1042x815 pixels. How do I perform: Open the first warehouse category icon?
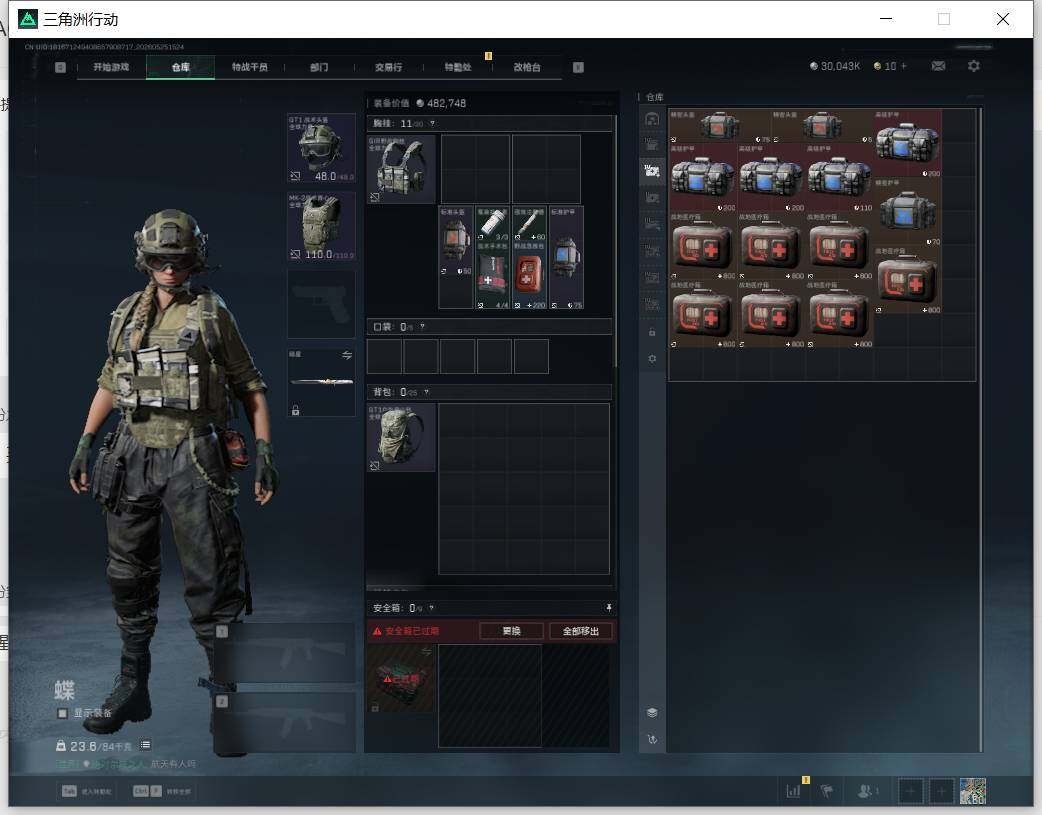point(653,119)
